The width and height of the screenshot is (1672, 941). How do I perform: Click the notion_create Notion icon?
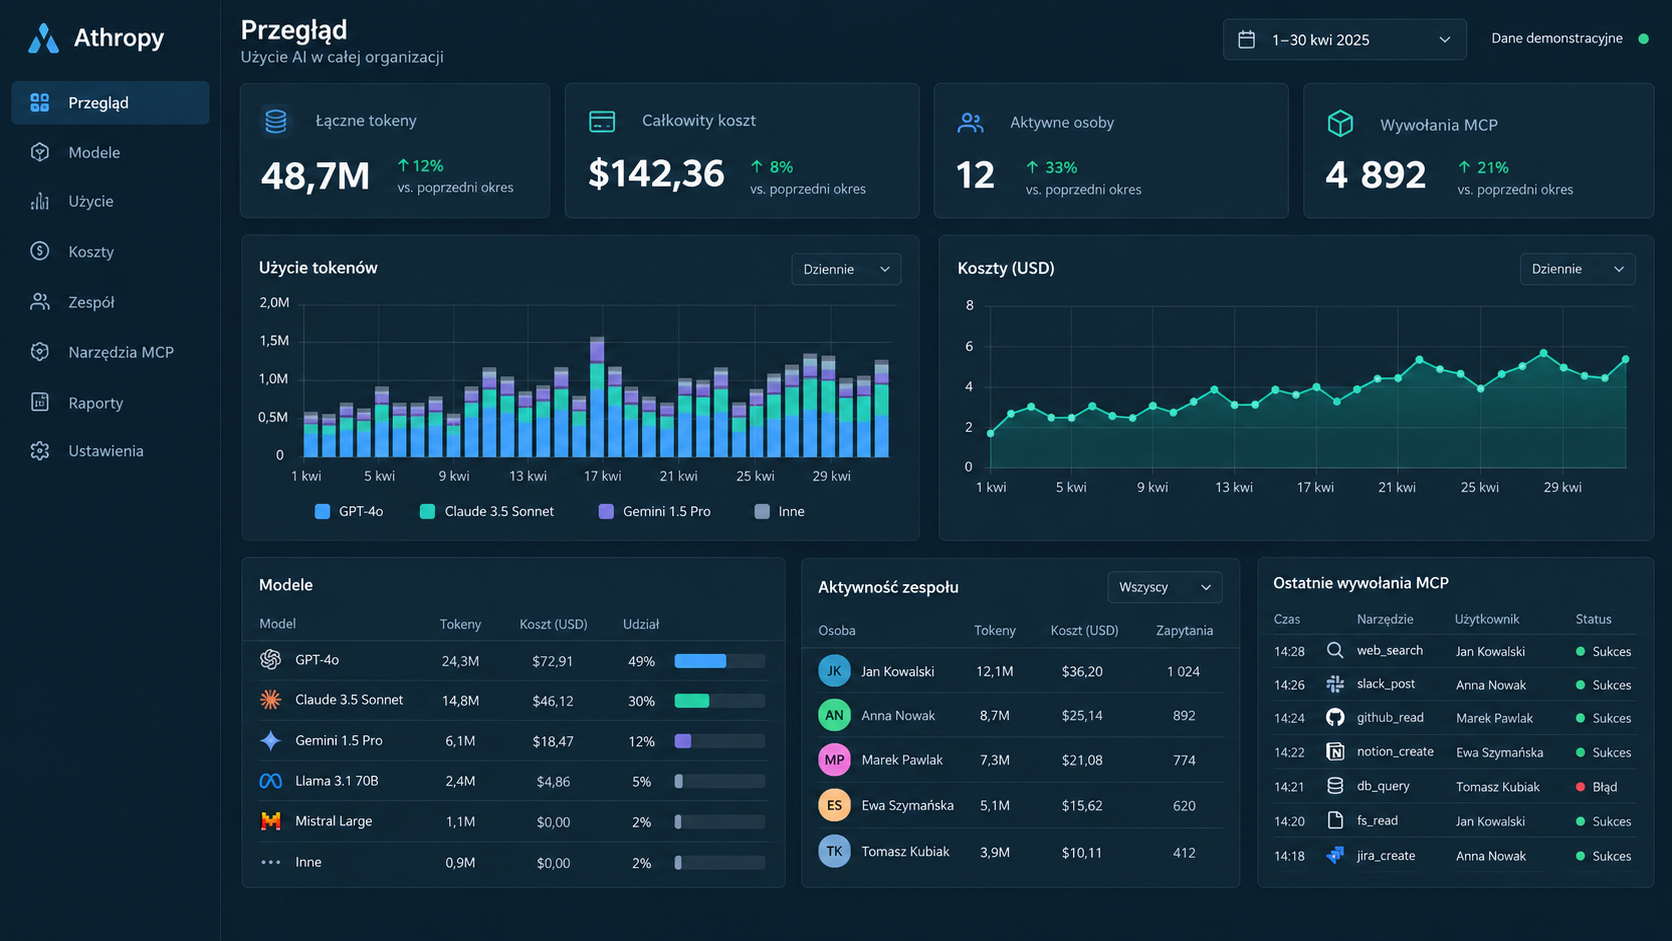[x=1335, y=751]
